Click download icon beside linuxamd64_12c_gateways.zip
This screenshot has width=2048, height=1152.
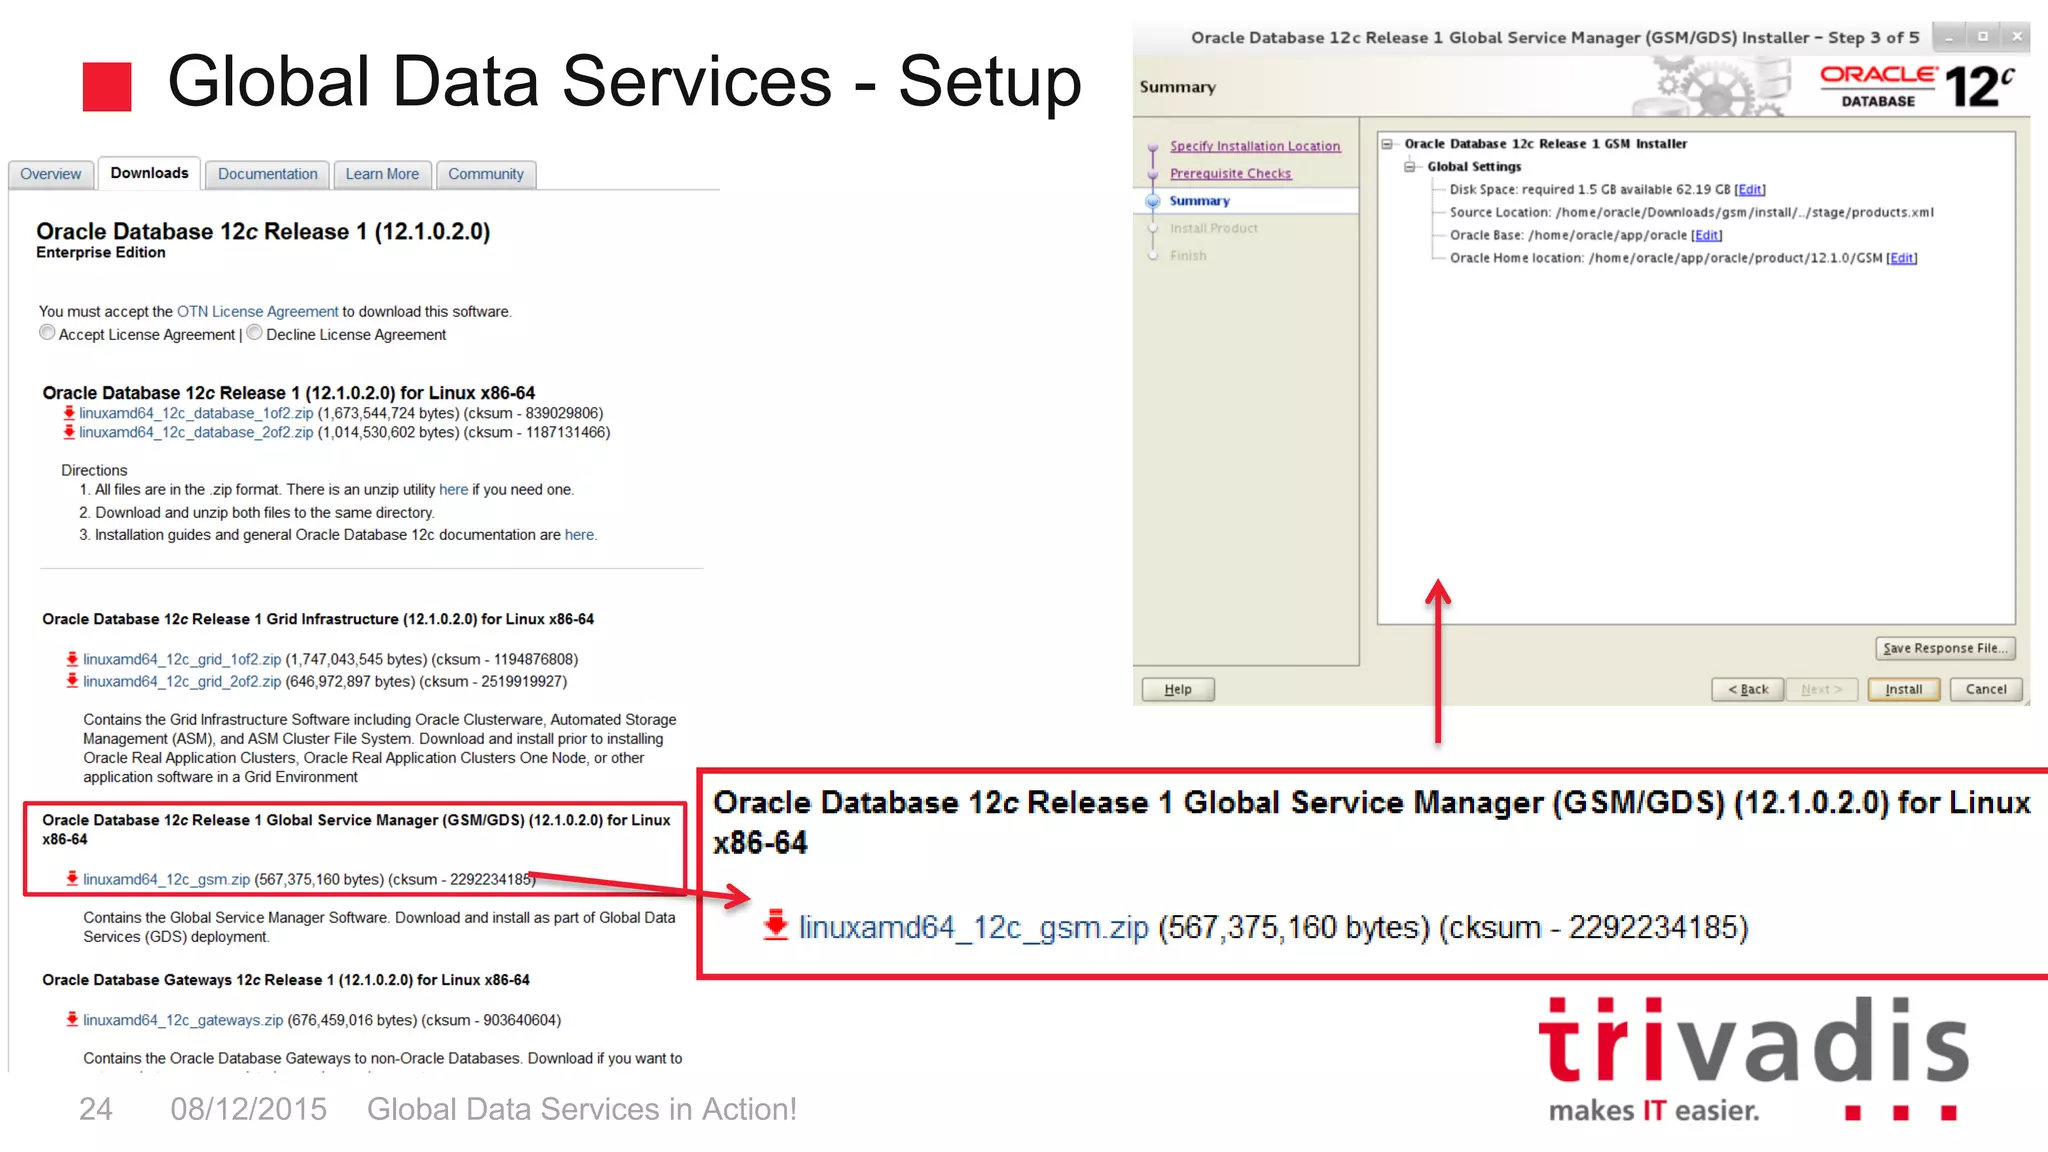[72, 1020]
